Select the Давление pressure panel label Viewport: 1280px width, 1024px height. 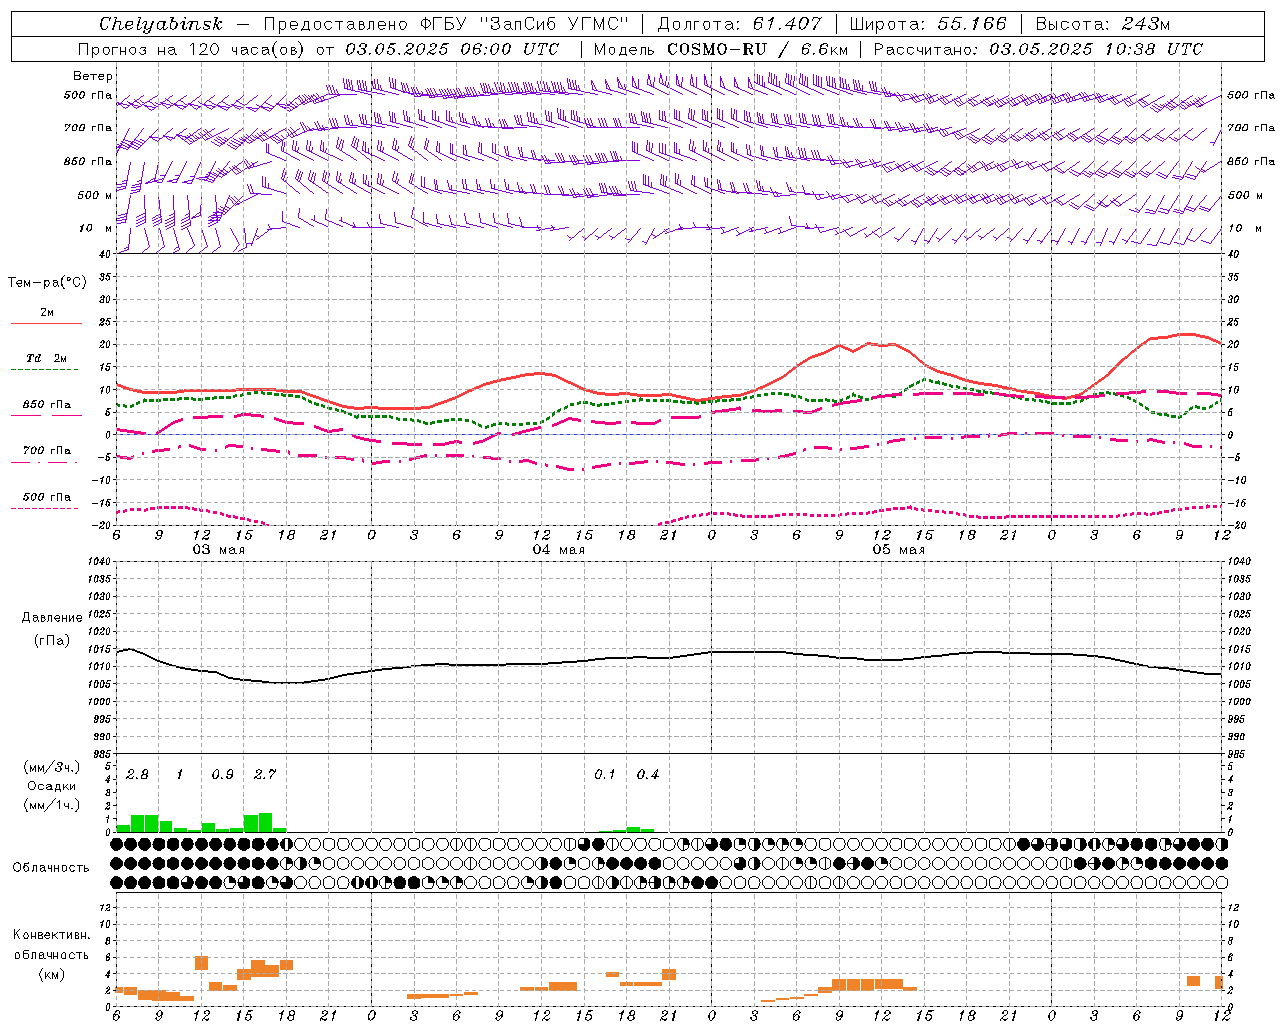(x=51, y=618)
